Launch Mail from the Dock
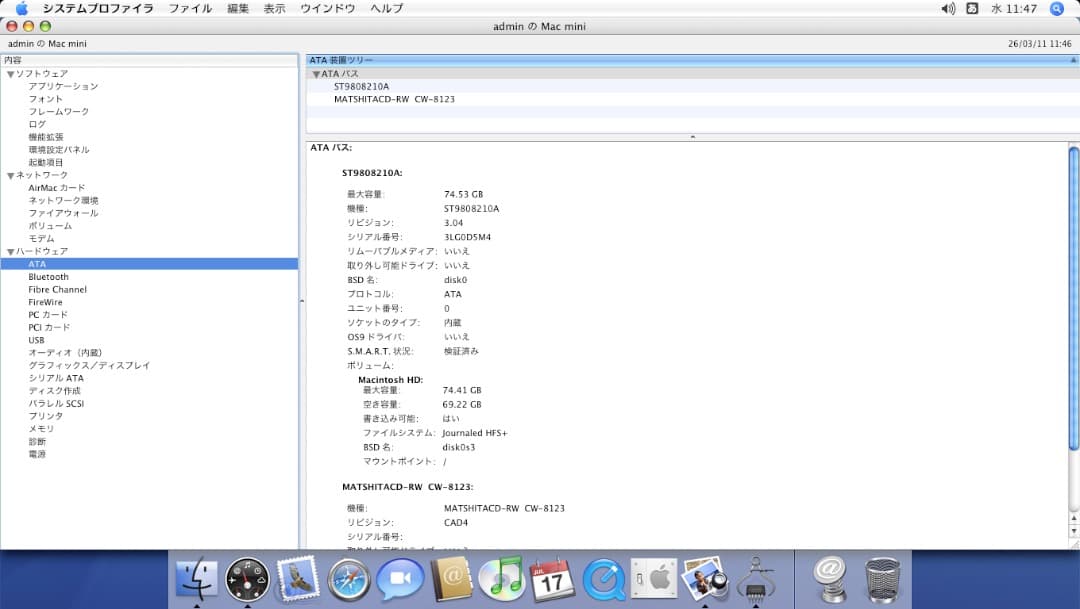Screen dimensions: 1080x609 coord(298,578)
